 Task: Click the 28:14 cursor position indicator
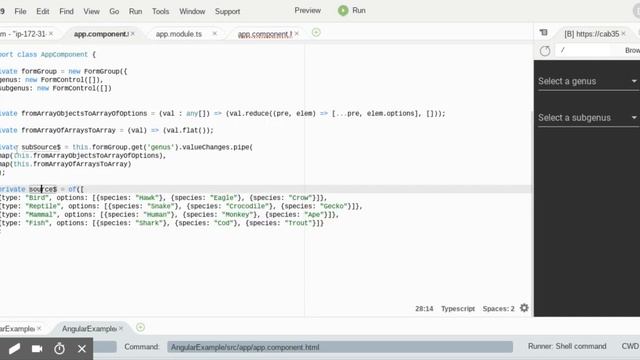(x=424, y=309)
